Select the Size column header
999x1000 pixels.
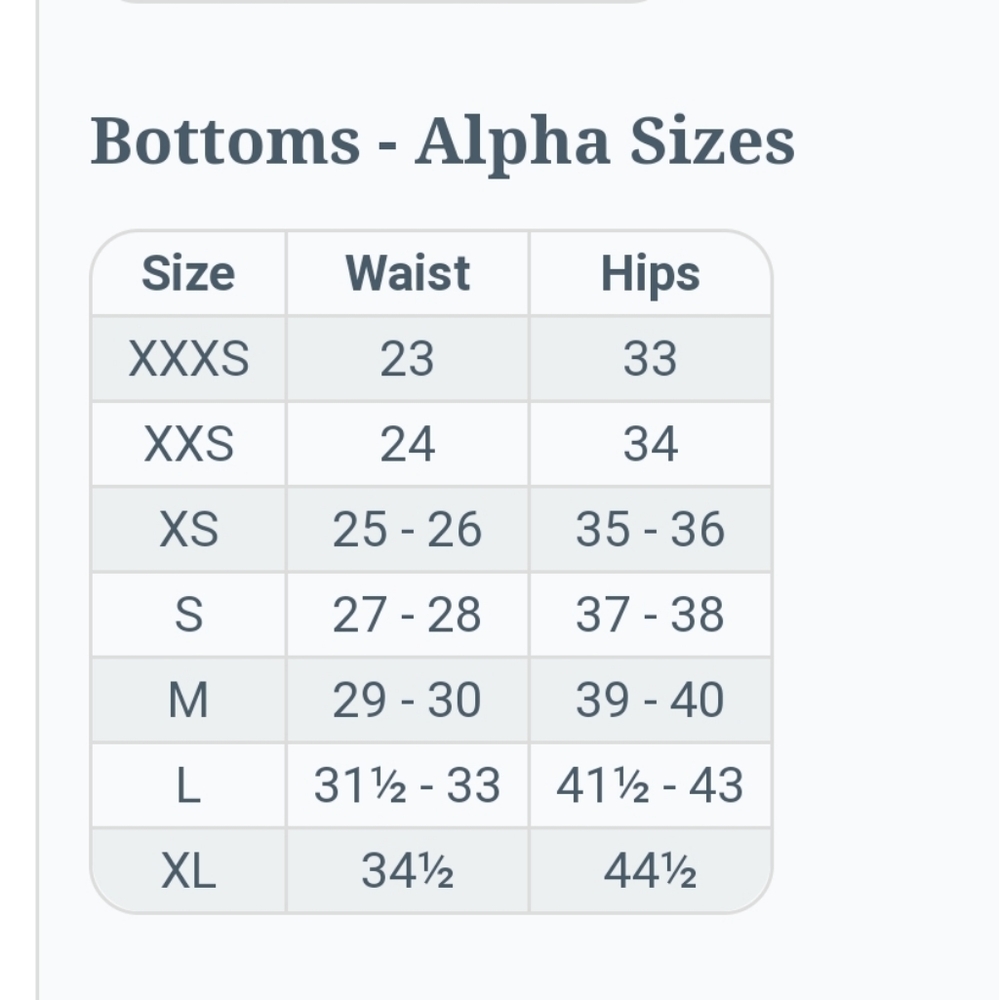click(189, 274)
